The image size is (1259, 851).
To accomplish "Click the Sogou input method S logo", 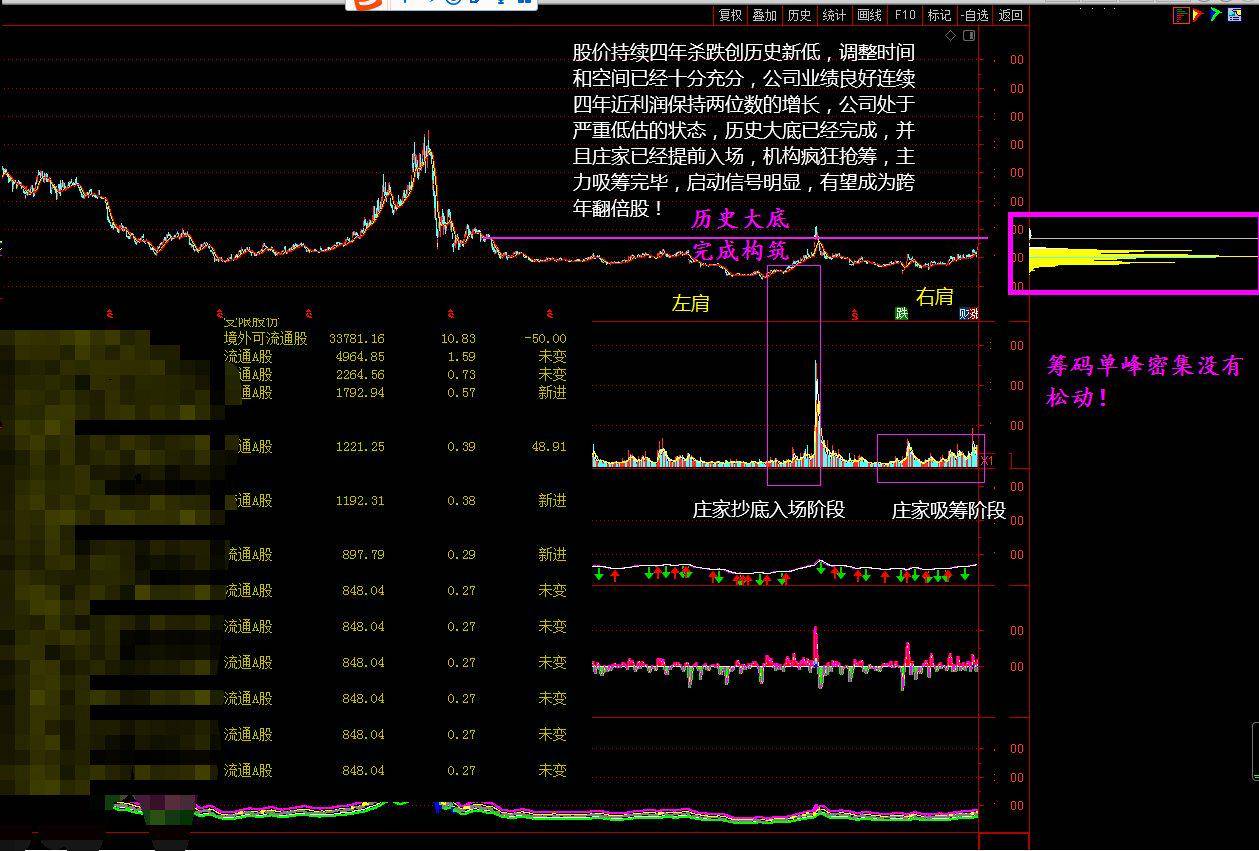I will (x=369, y=3).
